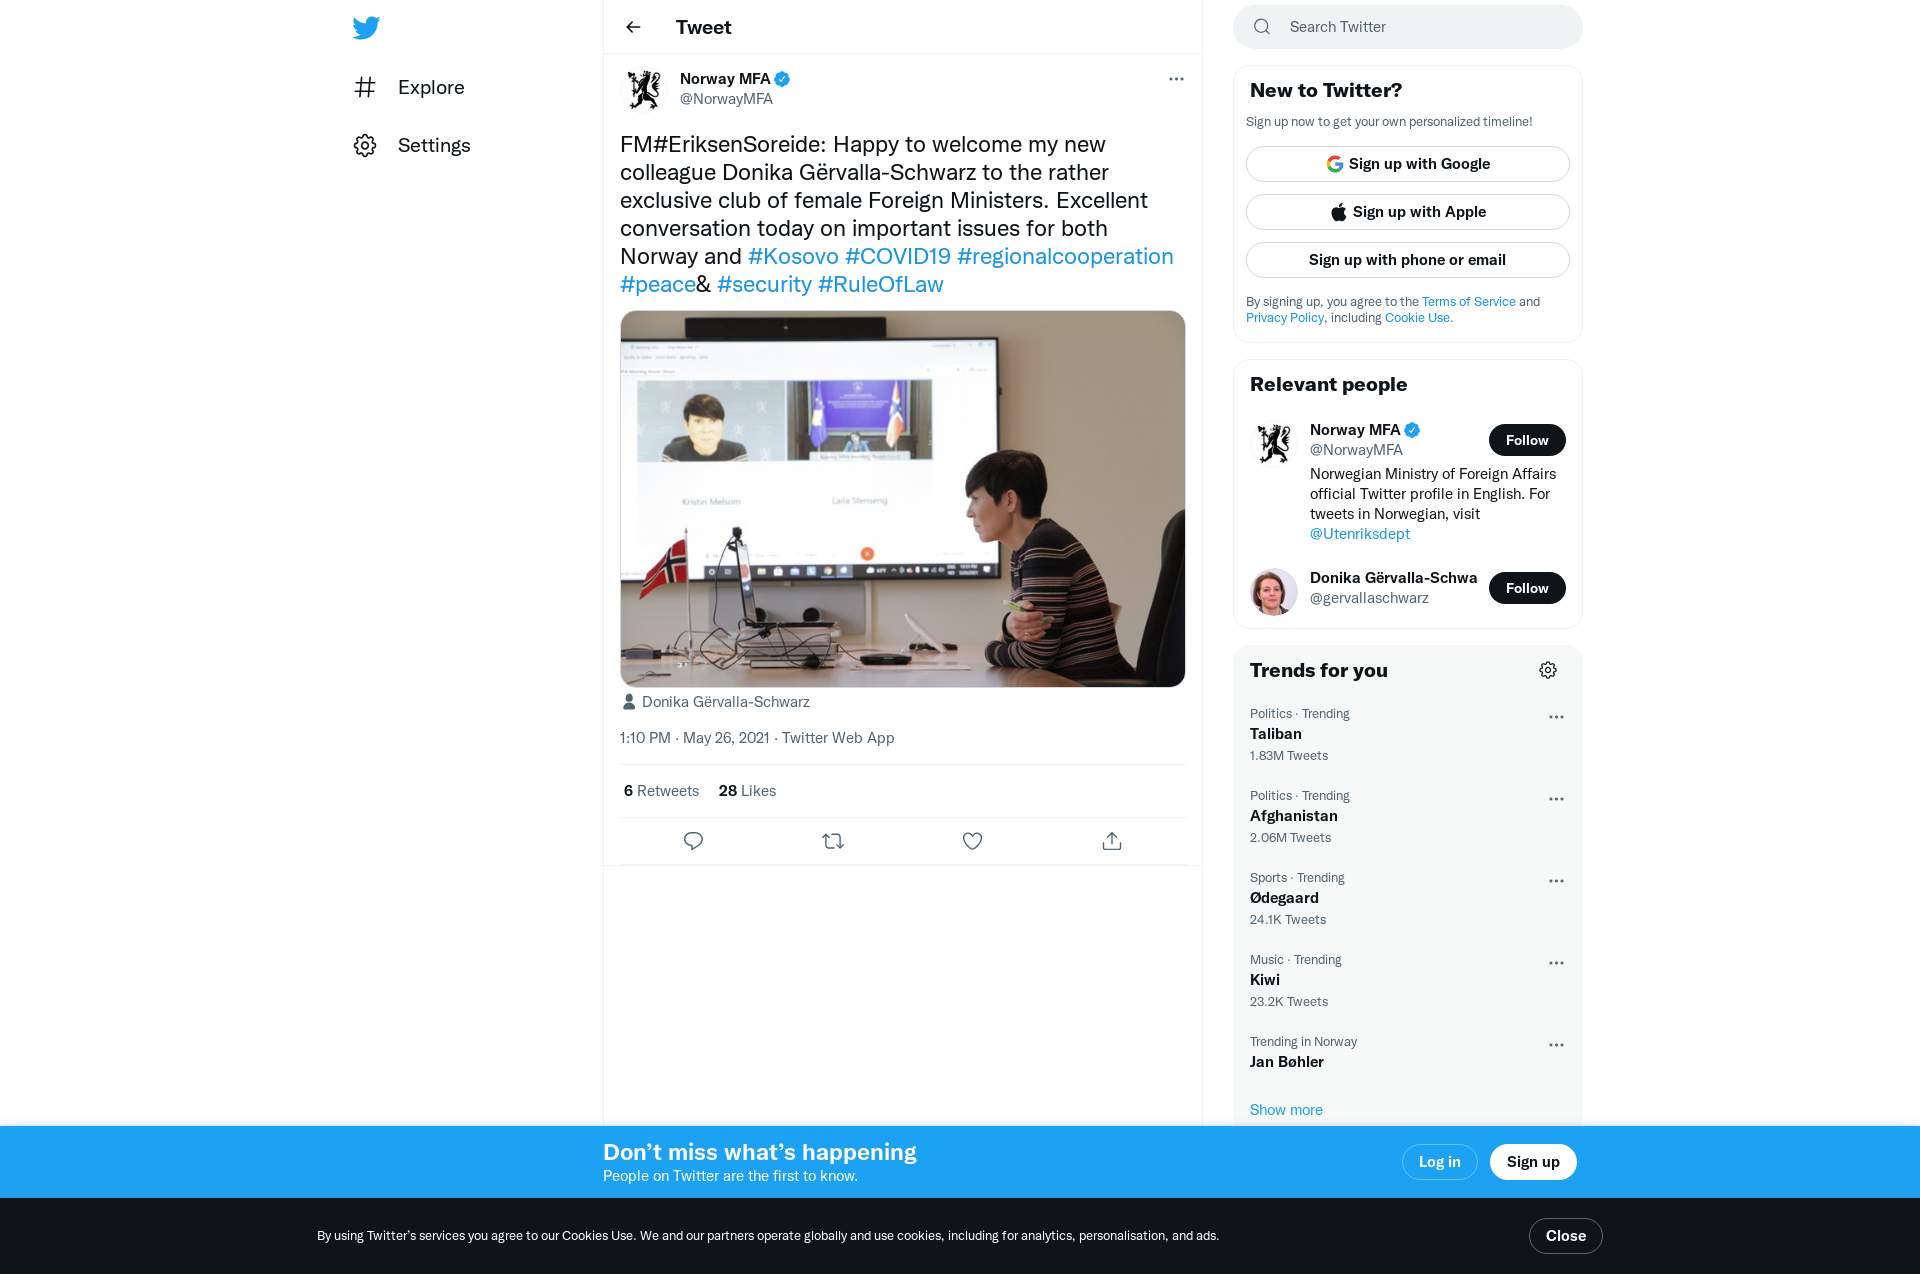Open the reply icon under the tweet
Screen dimensions: 1920x1274
693,841
